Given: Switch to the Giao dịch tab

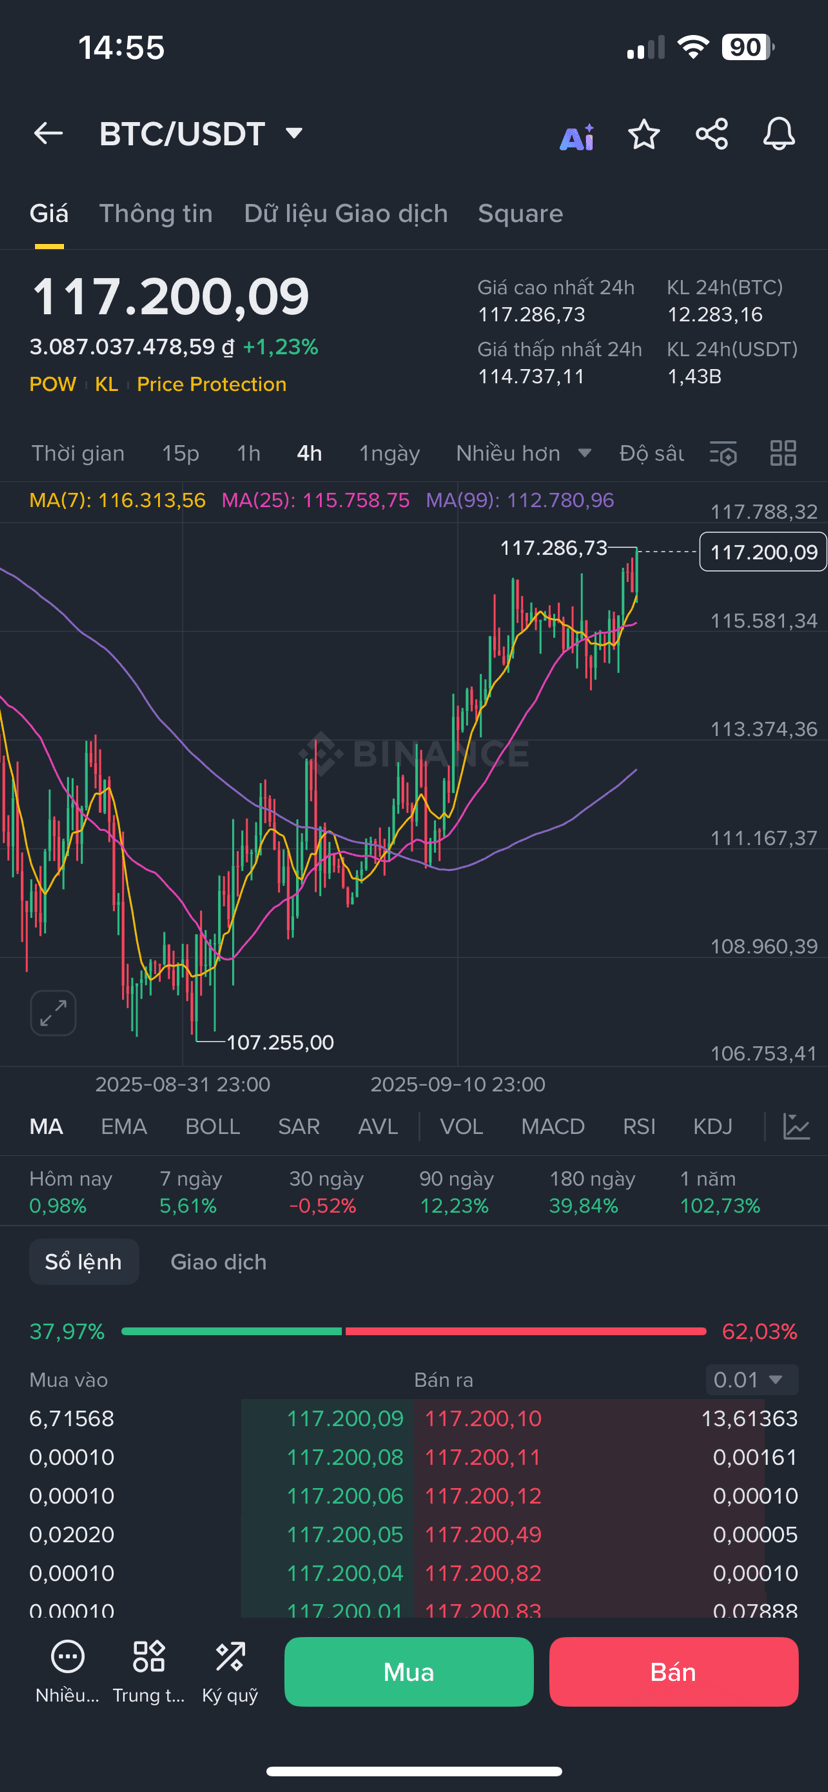Looking at the screenshot, I should pyautogui.click(x=218, y=1262).
